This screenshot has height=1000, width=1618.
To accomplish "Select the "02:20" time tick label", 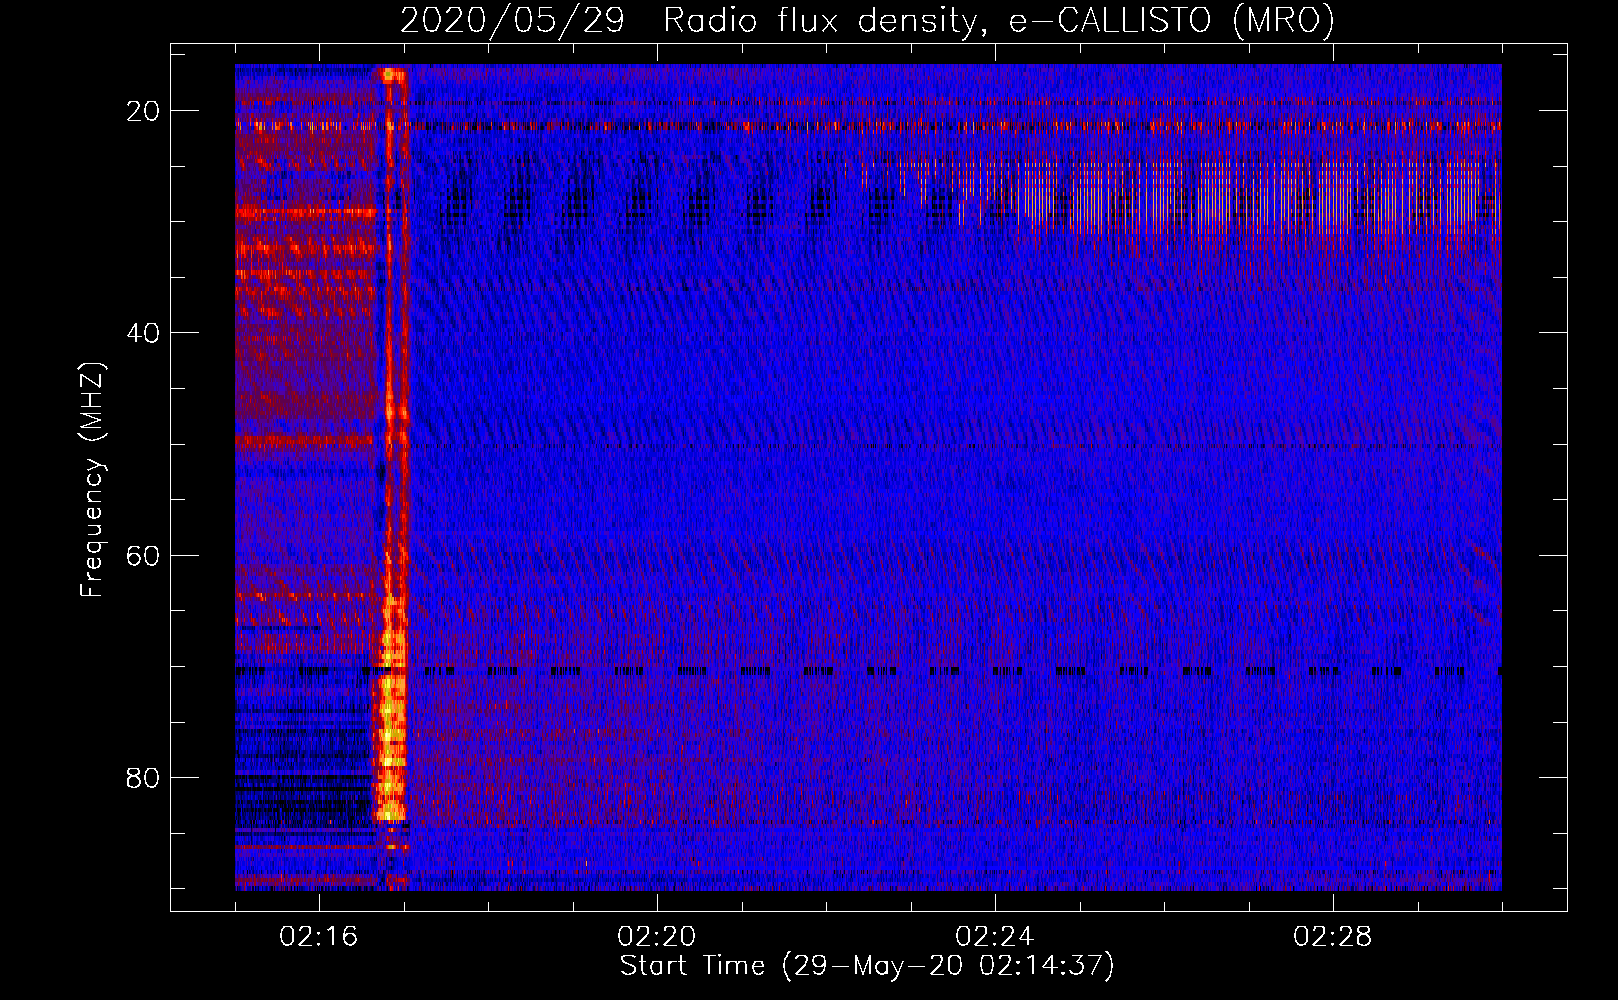I will [657, 937].
